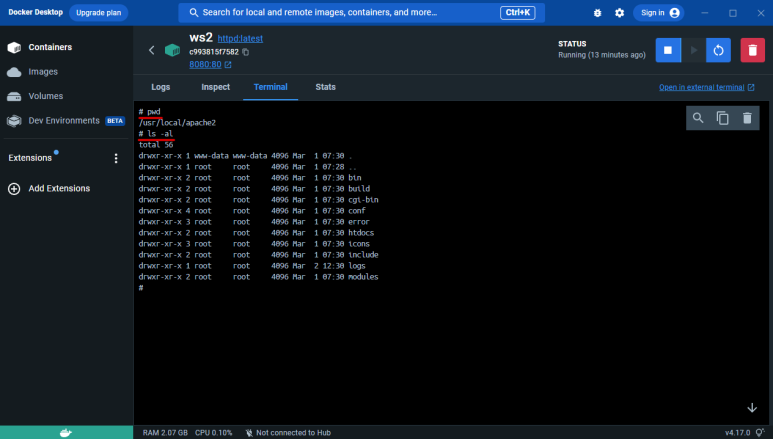Click the Ctrl+K shortcut badge
Image resolution: width=773 pixels, height=439 pixels.
point(518,13)
